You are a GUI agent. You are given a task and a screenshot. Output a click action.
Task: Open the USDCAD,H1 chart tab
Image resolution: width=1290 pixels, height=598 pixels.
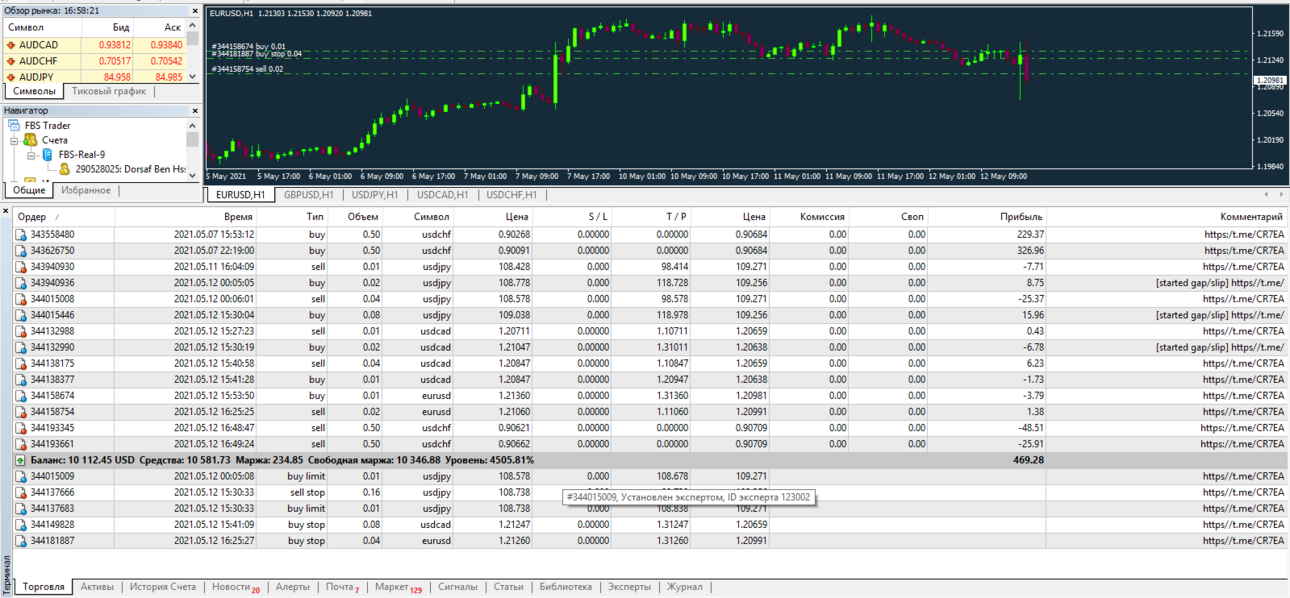(x=443, y=195)
